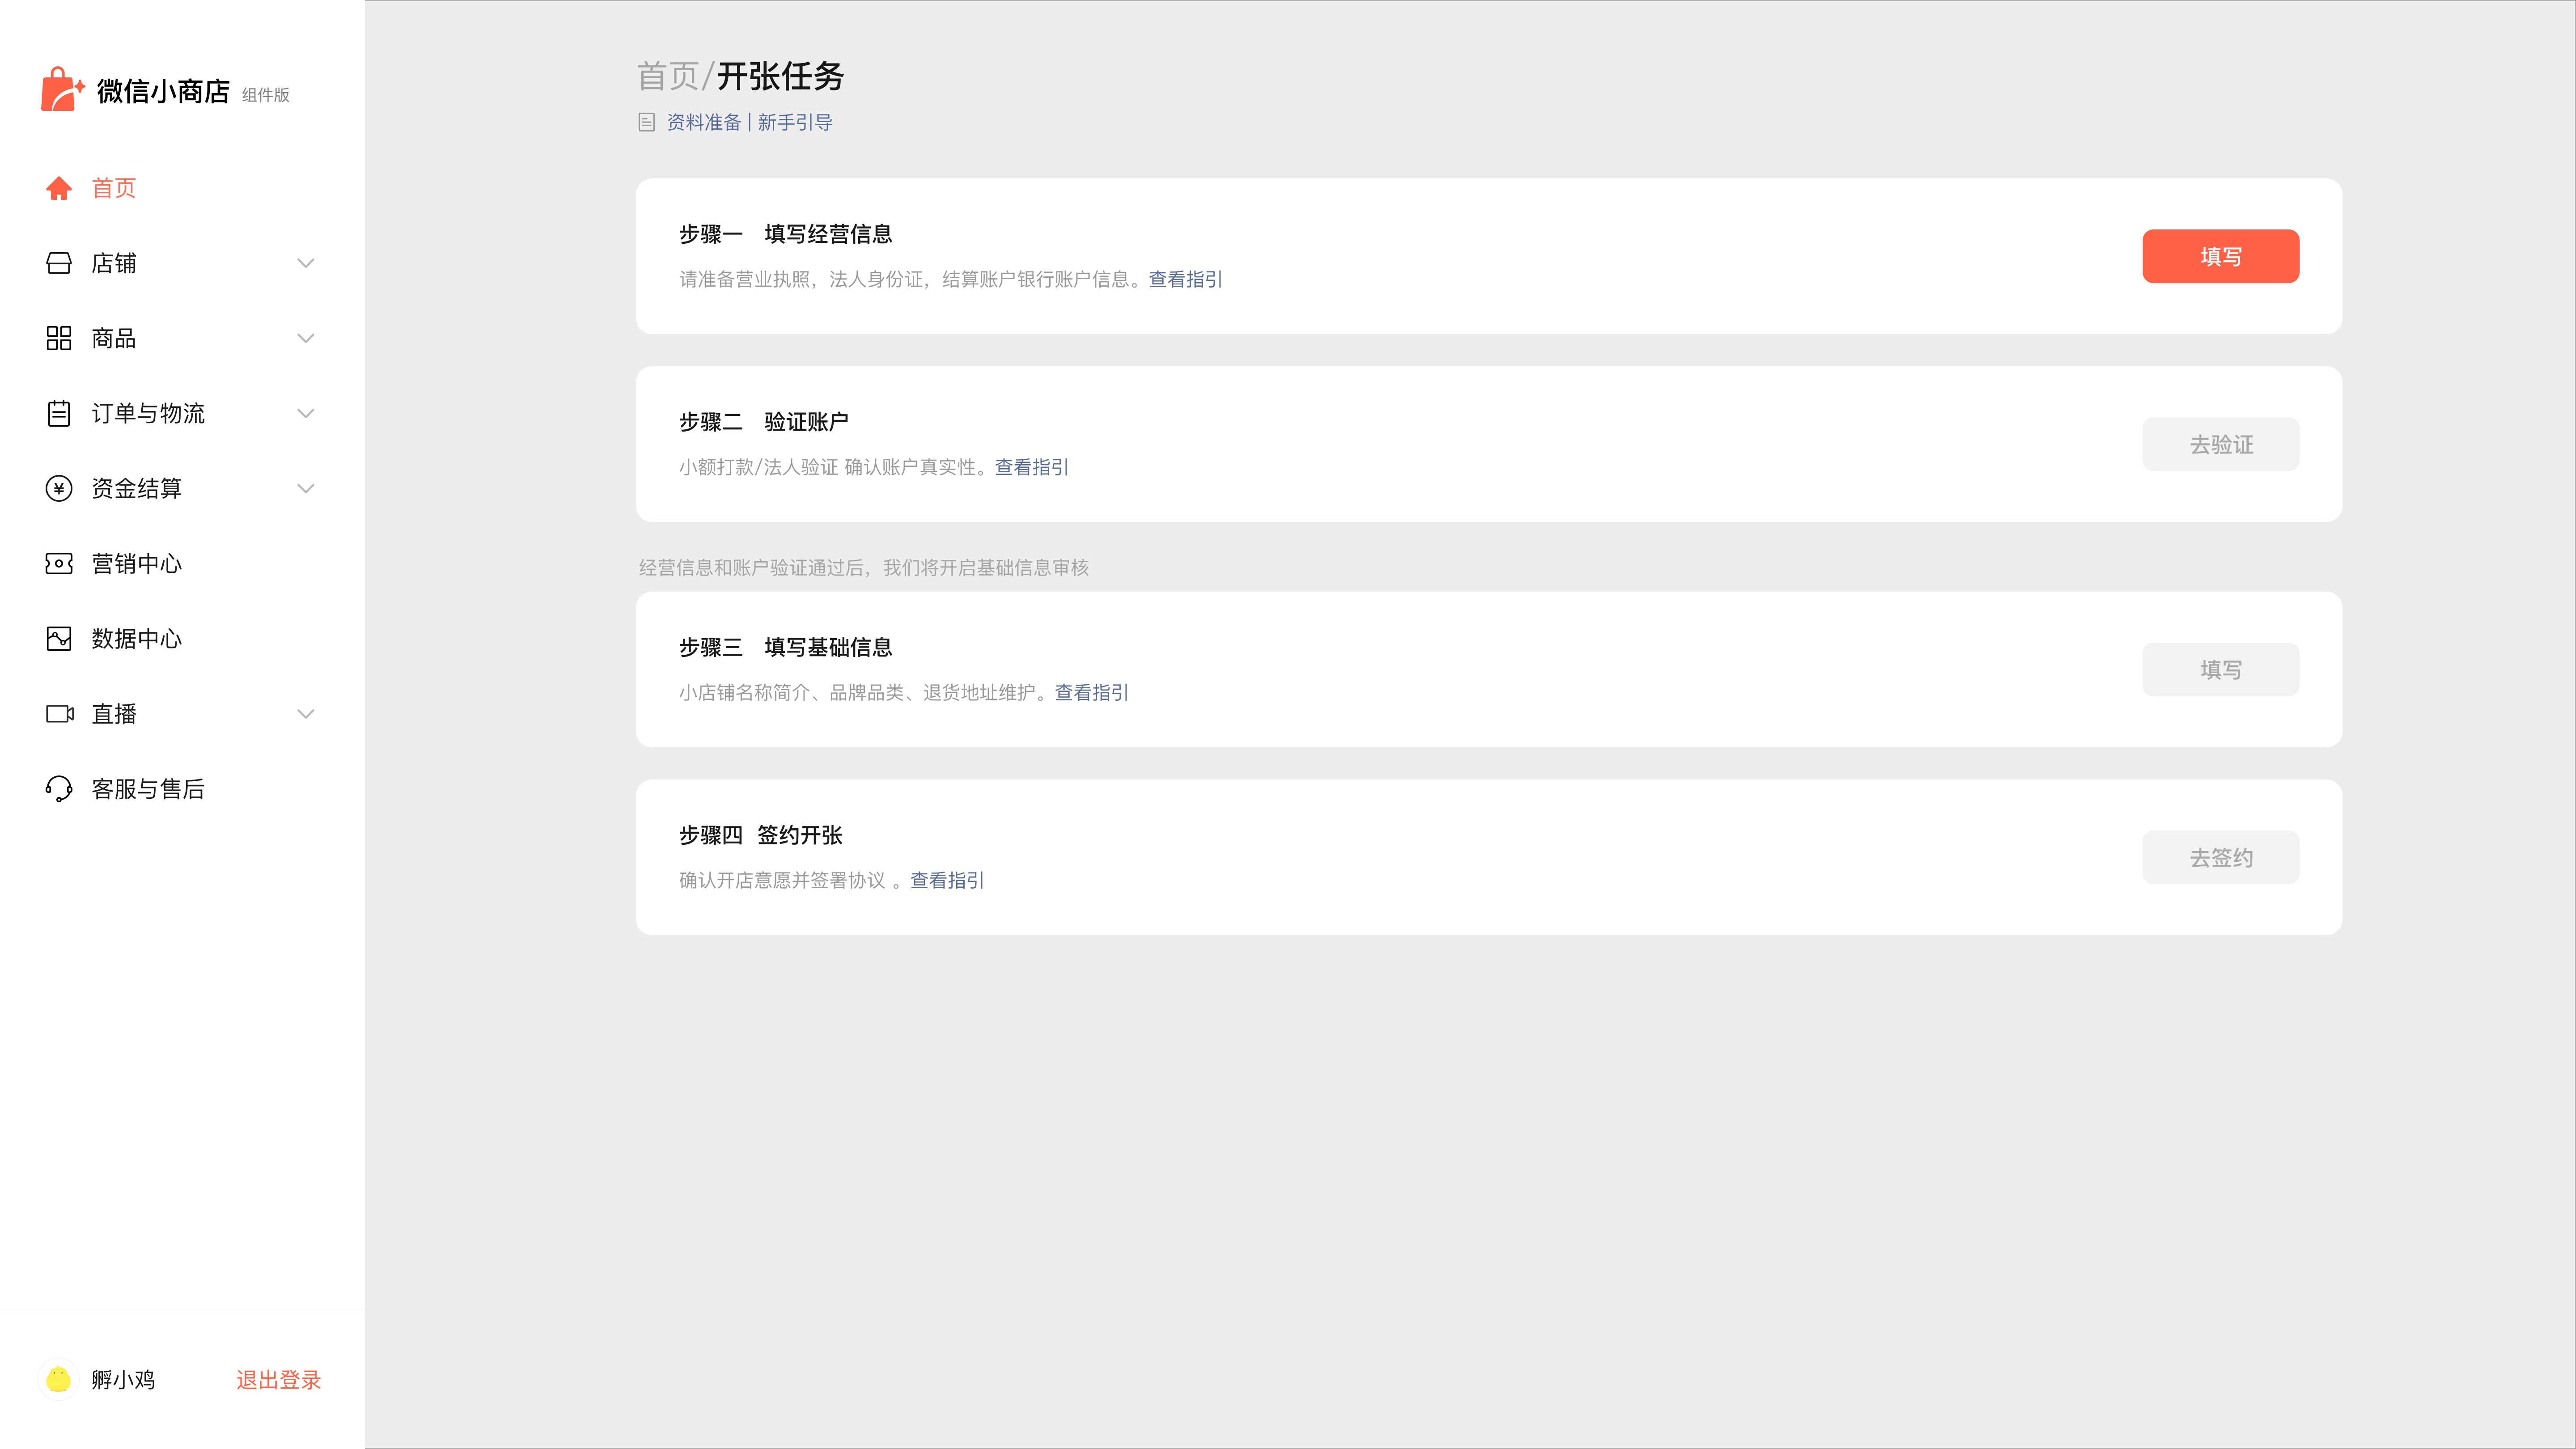Expand the 商品 submenu chevron

tap(306, 338)
